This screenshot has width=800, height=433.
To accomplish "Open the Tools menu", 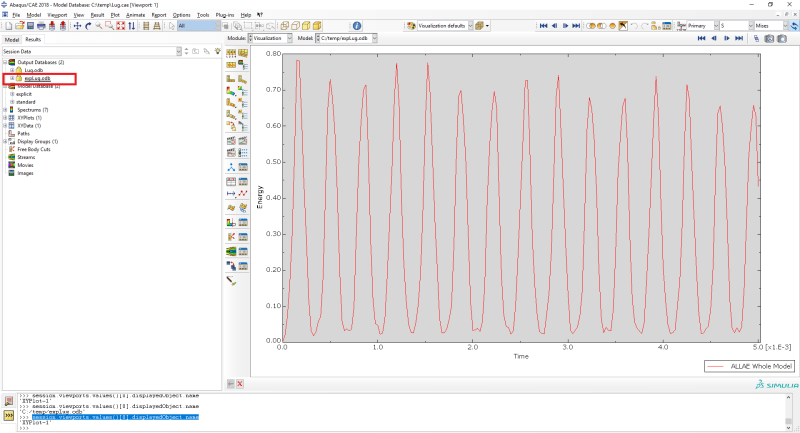I will [x=203, y=15].
